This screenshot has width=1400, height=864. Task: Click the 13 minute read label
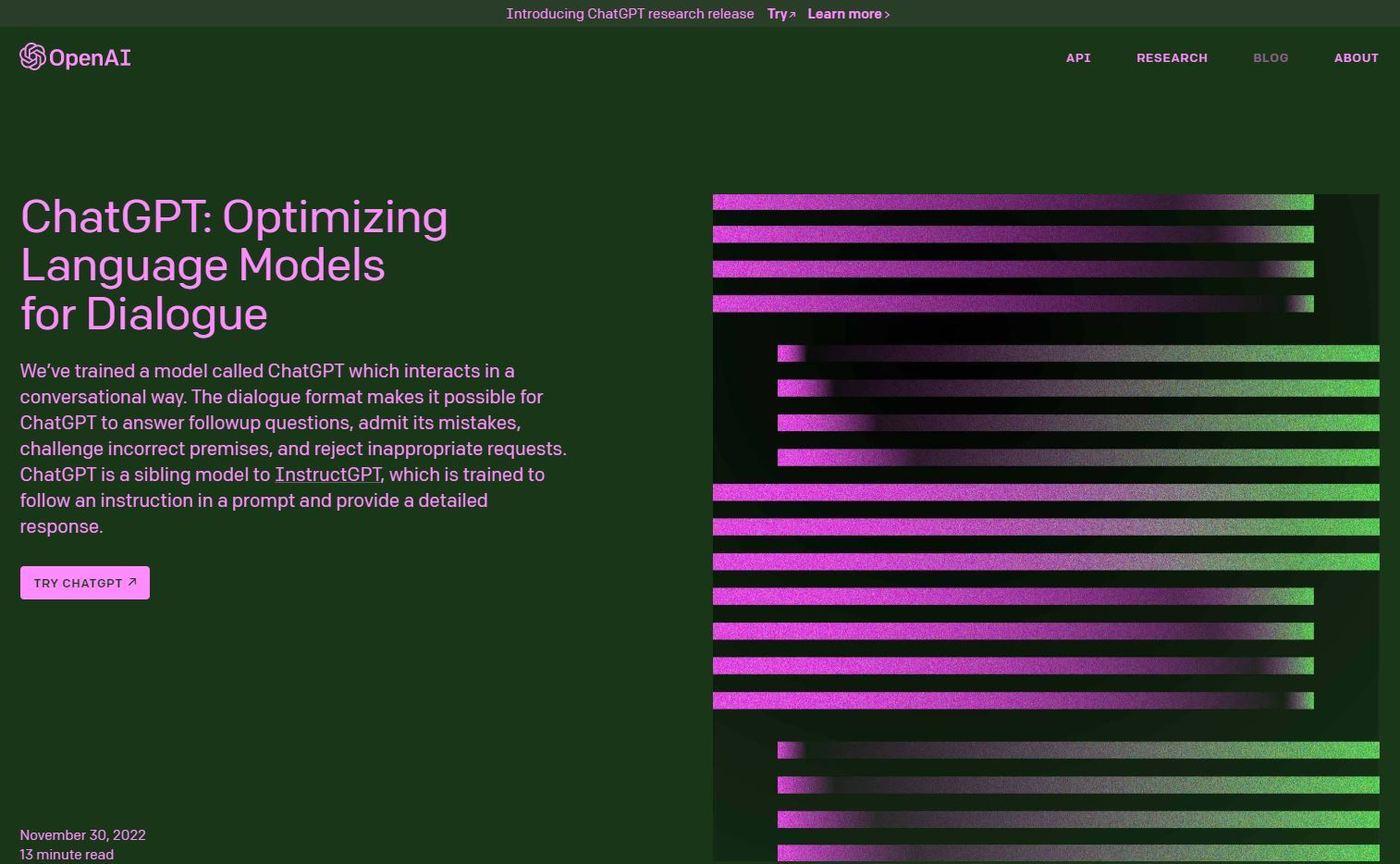pyautogui.click(x=67, y=855)
